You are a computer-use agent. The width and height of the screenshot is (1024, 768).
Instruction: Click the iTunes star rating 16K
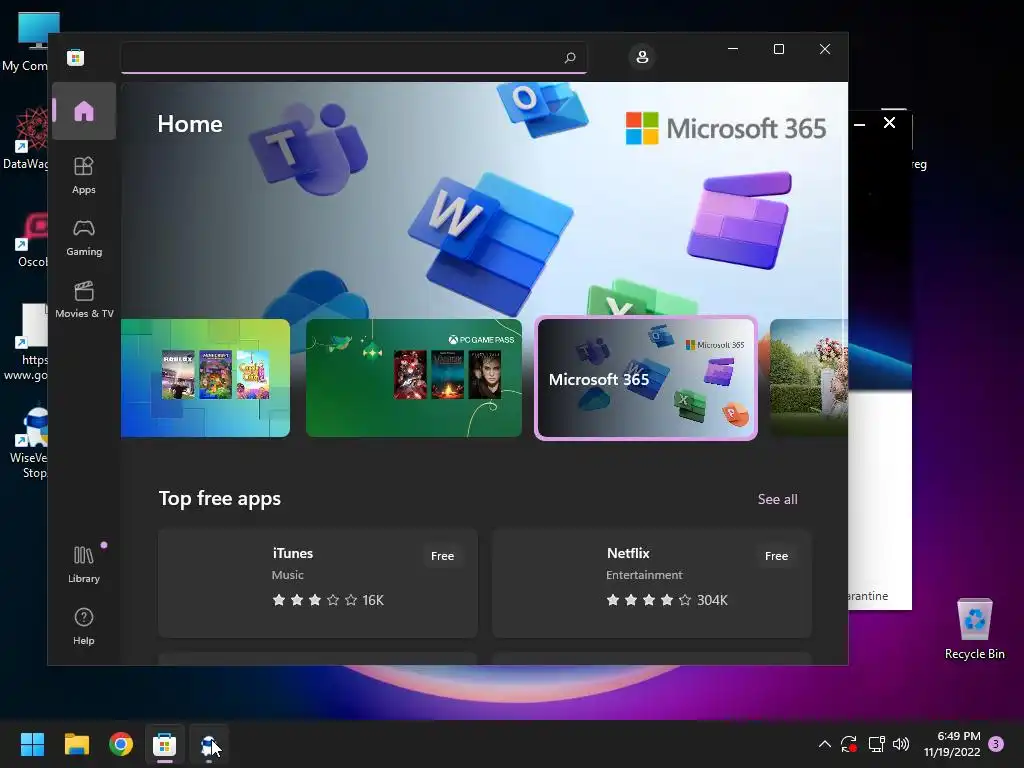coord(328,600)
